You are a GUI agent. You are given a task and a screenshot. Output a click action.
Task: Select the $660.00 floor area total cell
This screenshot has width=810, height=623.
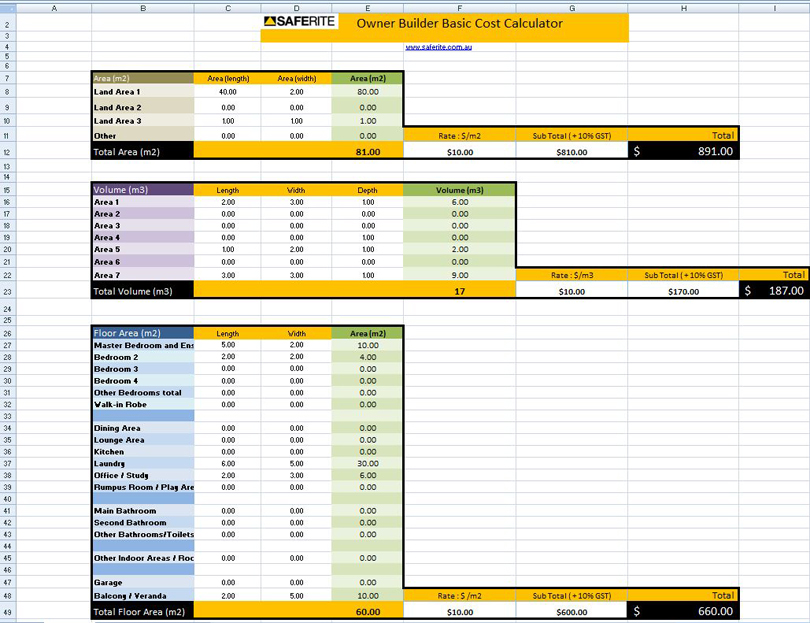pyautogui.click(x=684, y=612)
